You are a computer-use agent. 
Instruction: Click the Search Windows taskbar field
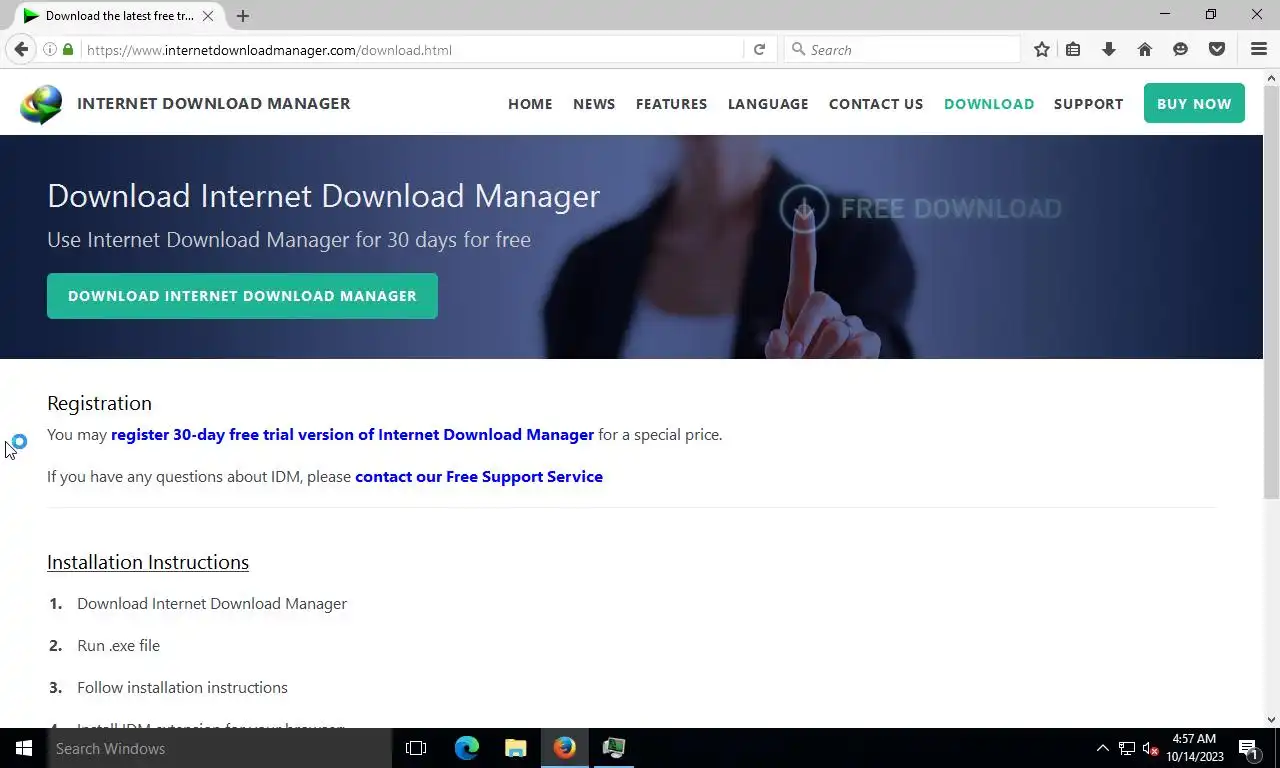[x=219, y=748]
